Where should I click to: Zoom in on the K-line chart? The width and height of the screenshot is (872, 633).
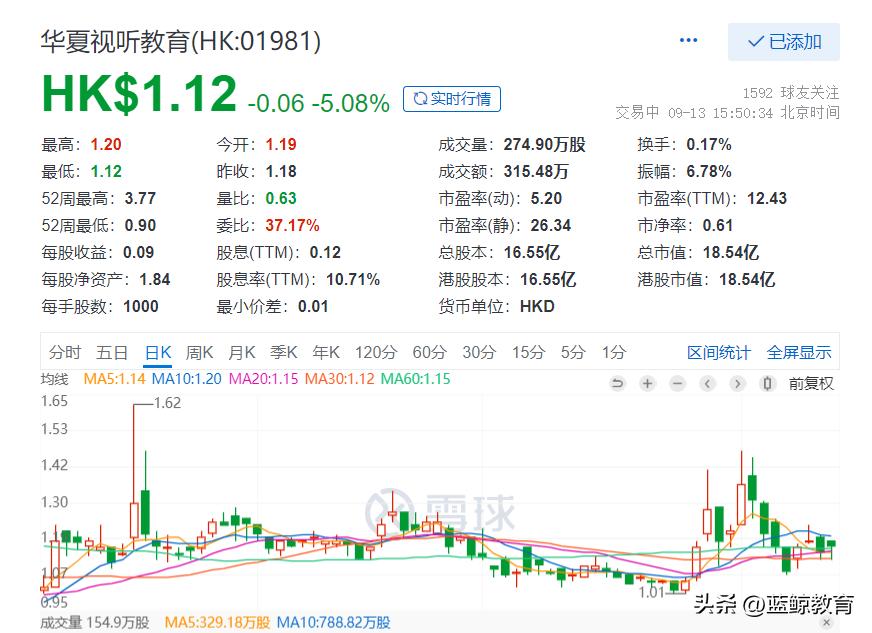(x=647, y=383)
